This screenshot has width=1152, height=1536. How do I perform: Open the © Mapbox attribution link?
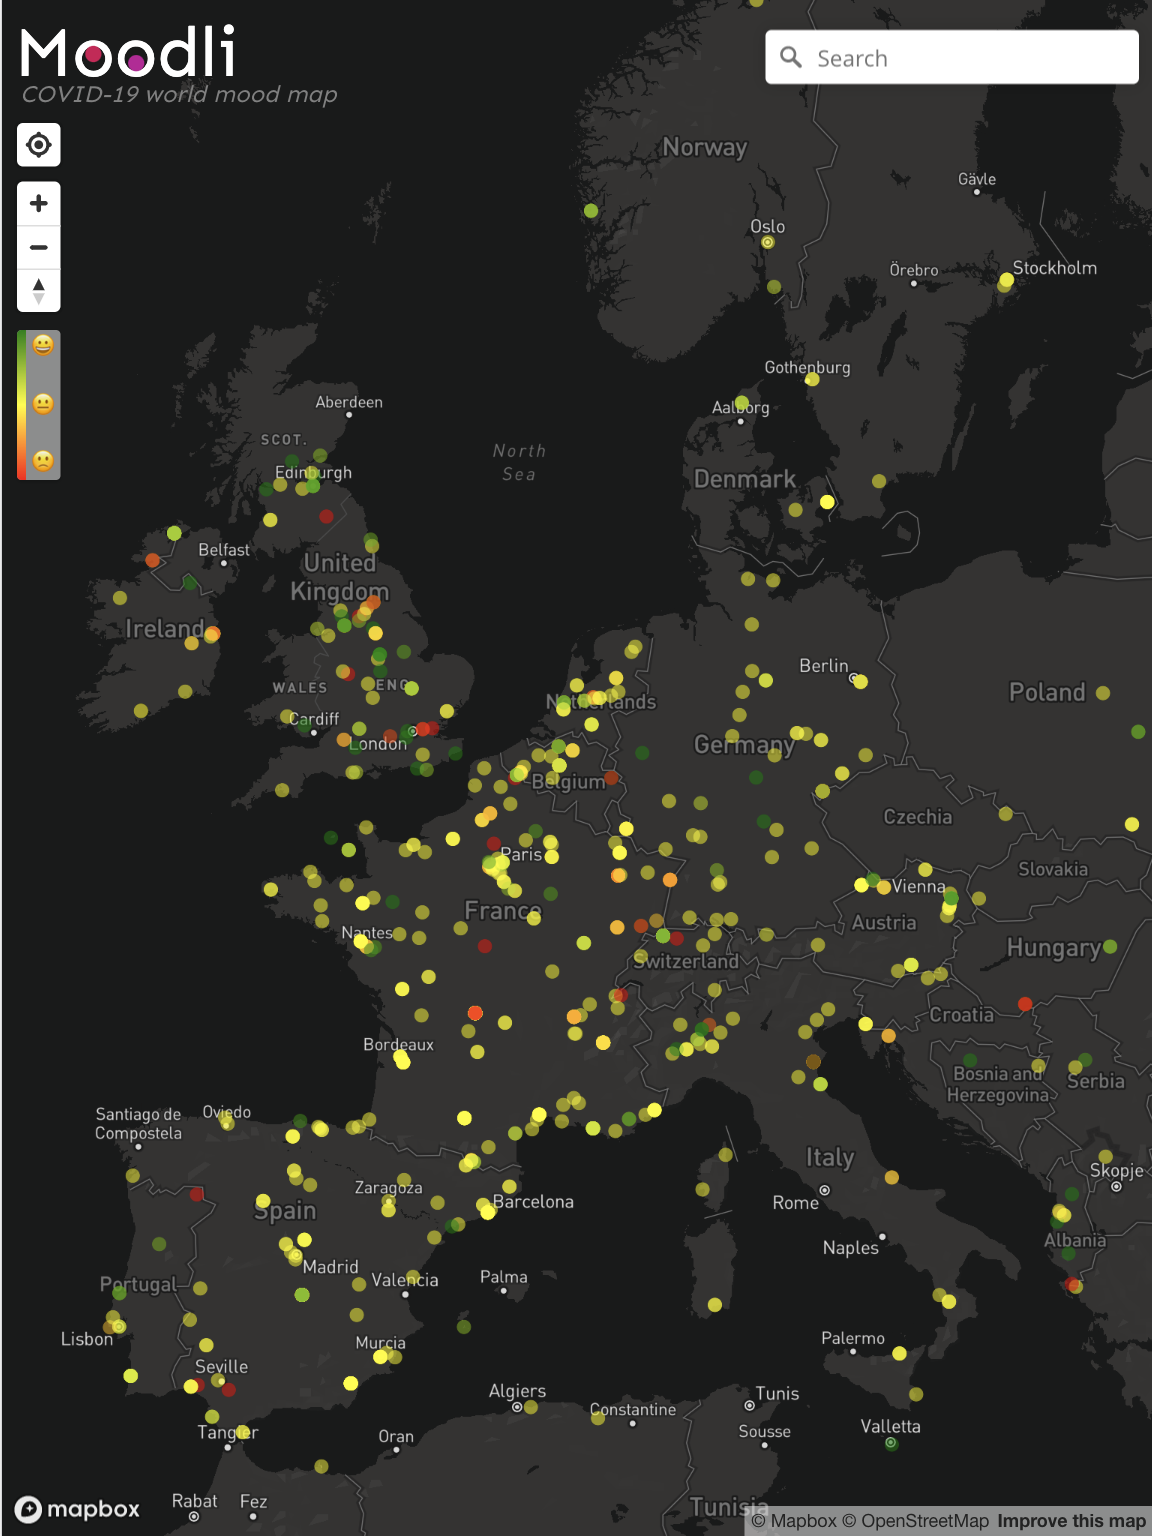(794, 1521)
